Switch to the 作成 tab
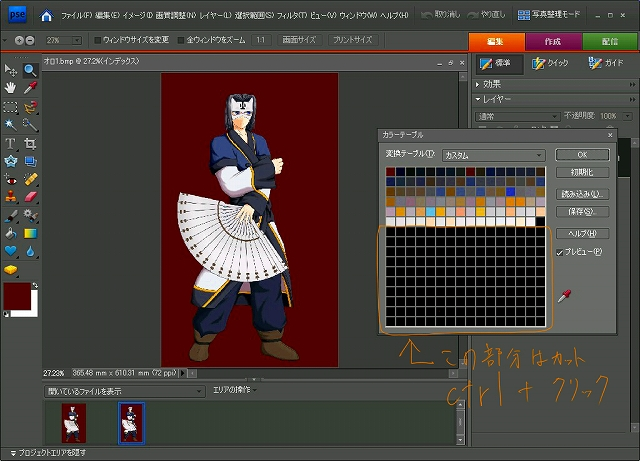The image size is (640, 461). click(x=553, y=40)
